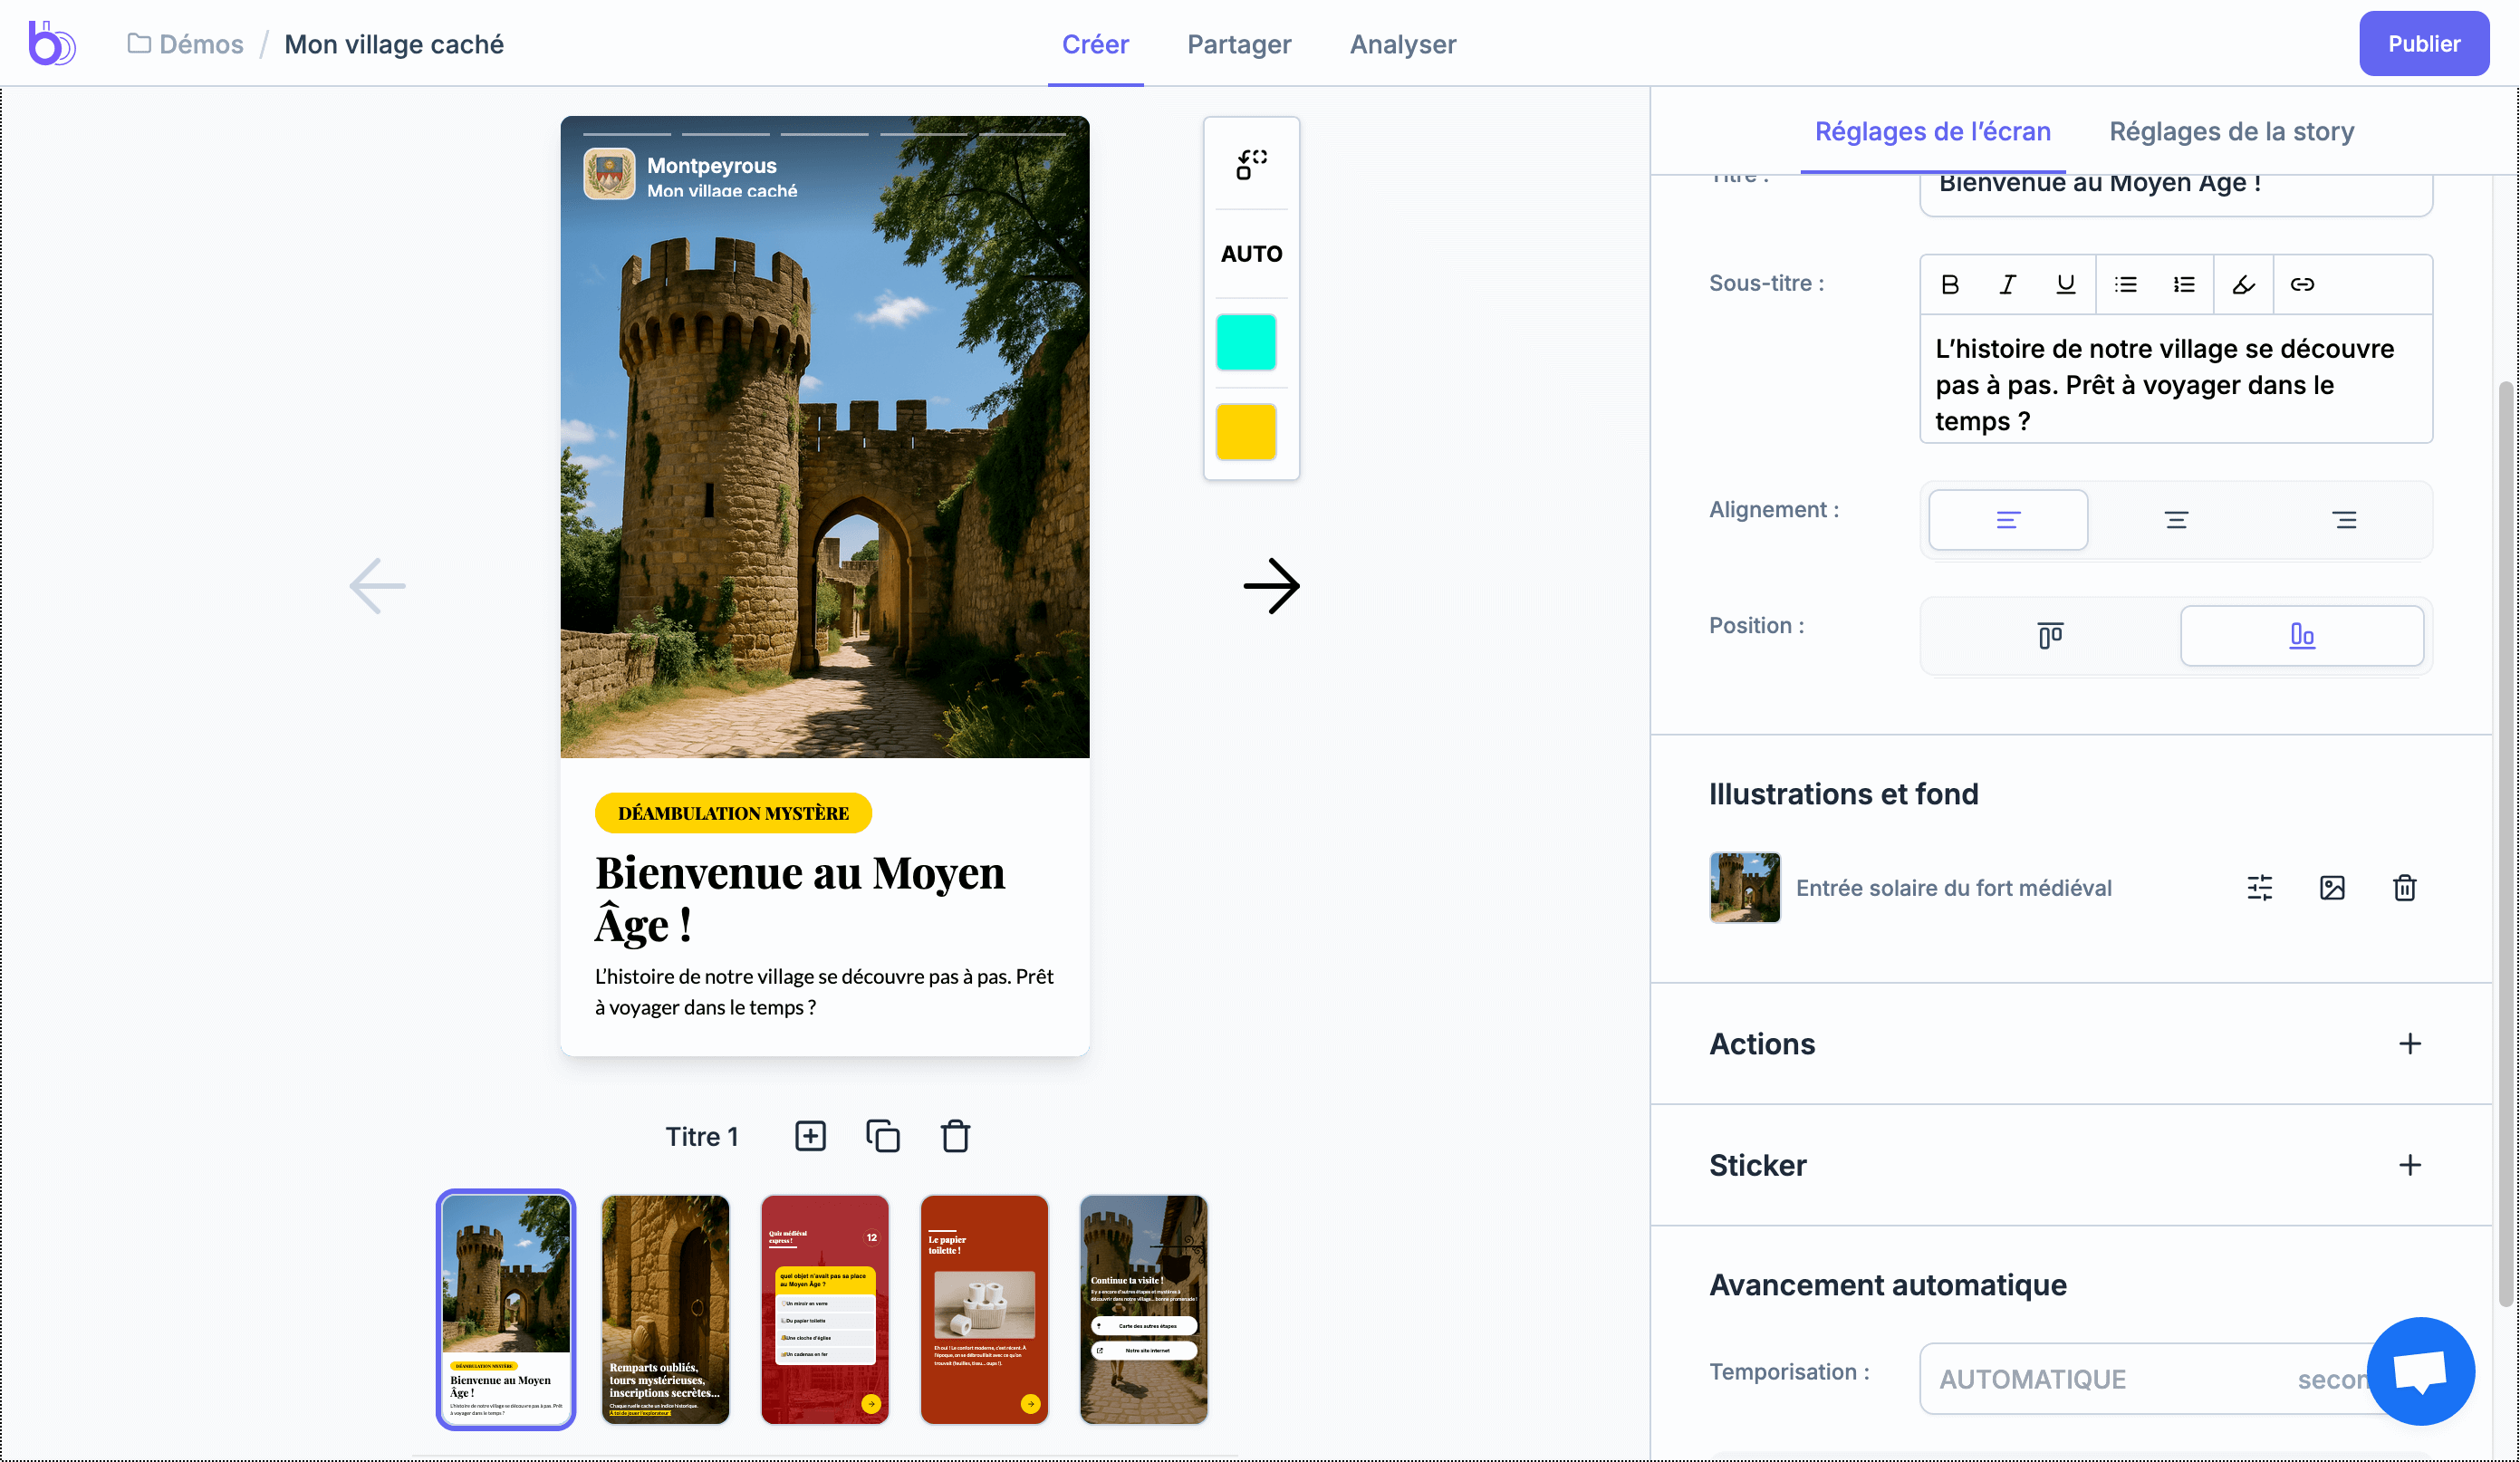Viewport: 2520px width, 1462px height.
Task: Switch to Réglages de la story tab
Action: tap(2231, 131)
